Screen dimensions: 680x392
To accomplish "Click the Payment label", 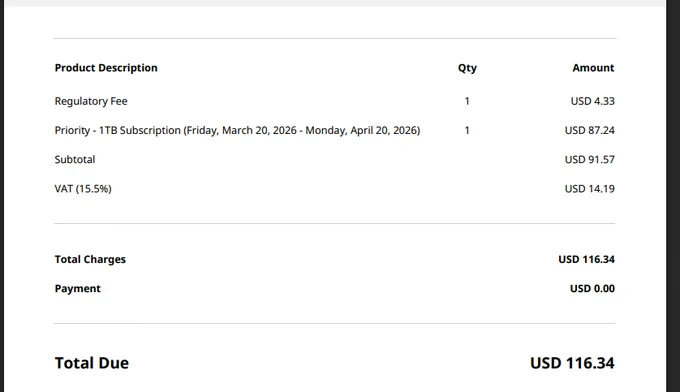I will coord(78,289).
